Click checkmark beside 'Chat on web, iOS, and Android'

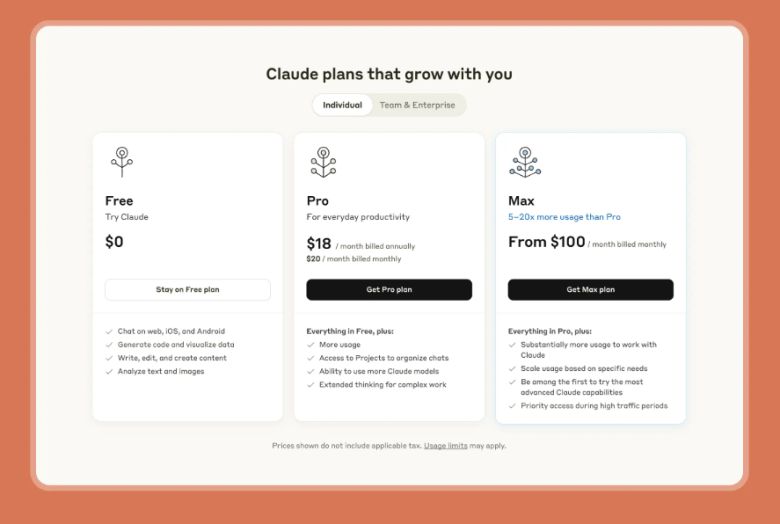coord(109,331)
